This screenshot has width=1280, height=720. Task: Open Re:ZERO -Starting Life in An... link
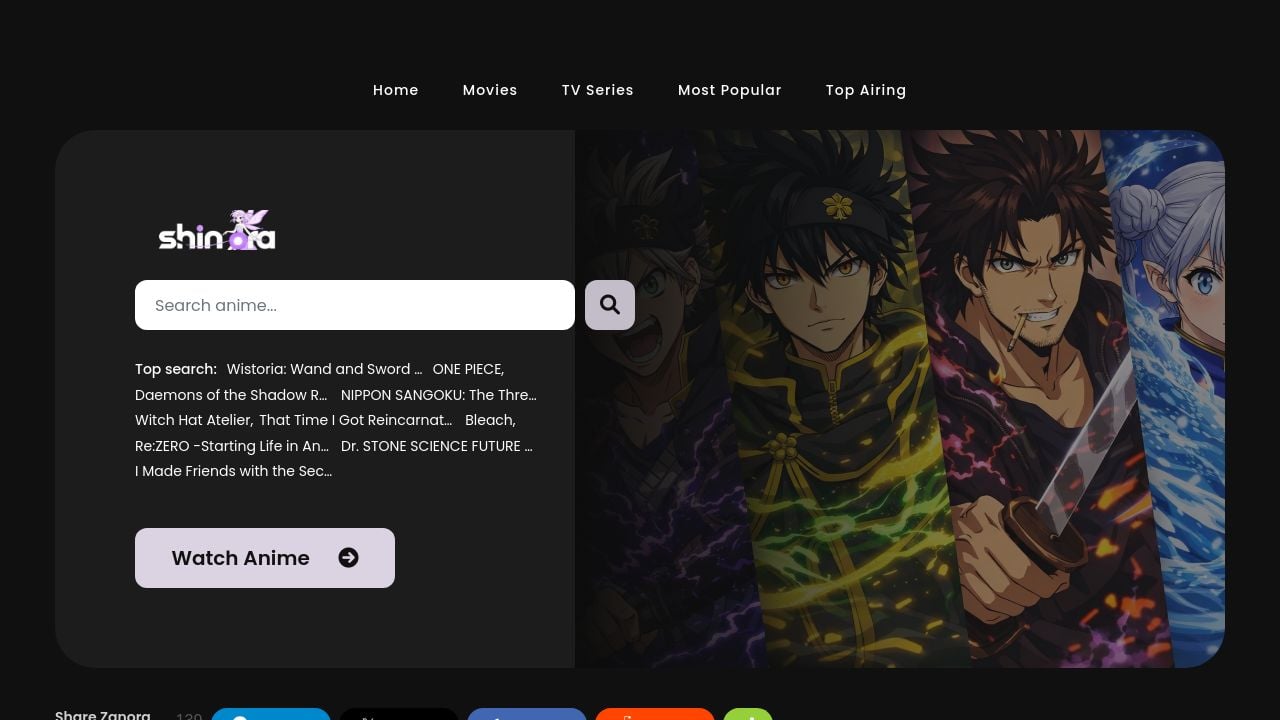pos(232,446)
